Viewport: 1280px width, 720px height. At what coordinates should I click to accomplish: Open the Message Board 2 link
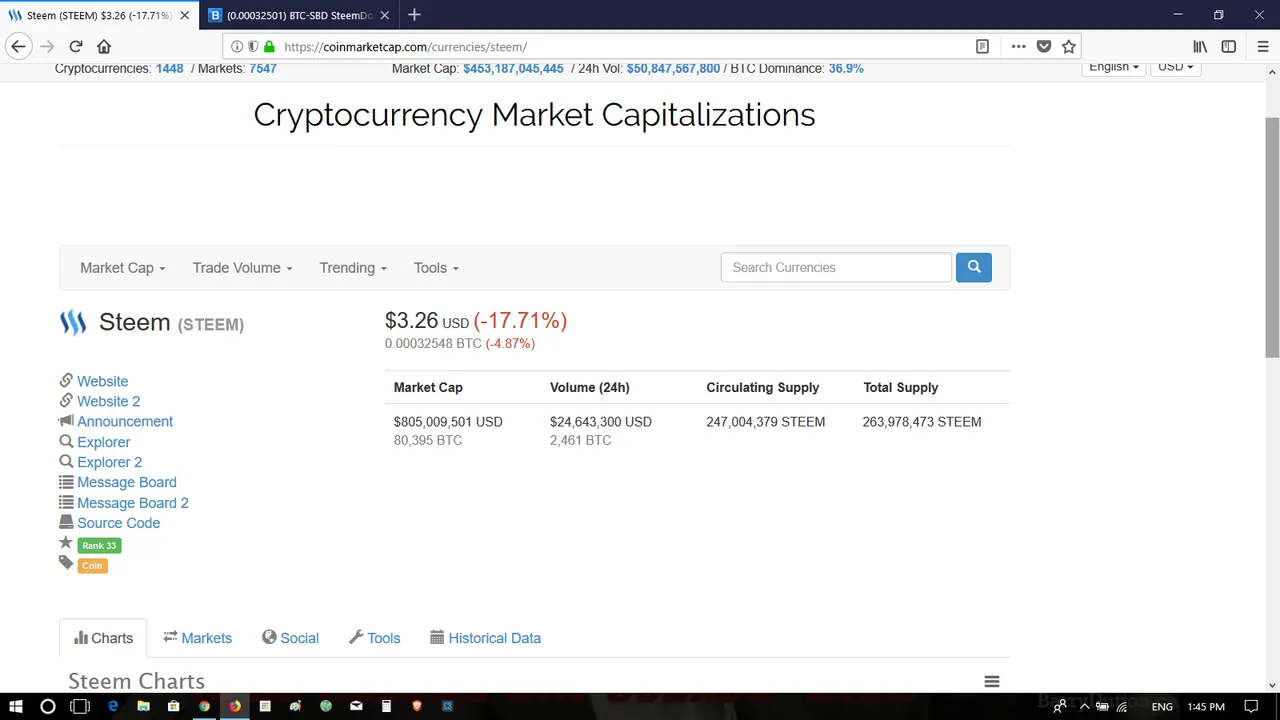click(133, 503)
